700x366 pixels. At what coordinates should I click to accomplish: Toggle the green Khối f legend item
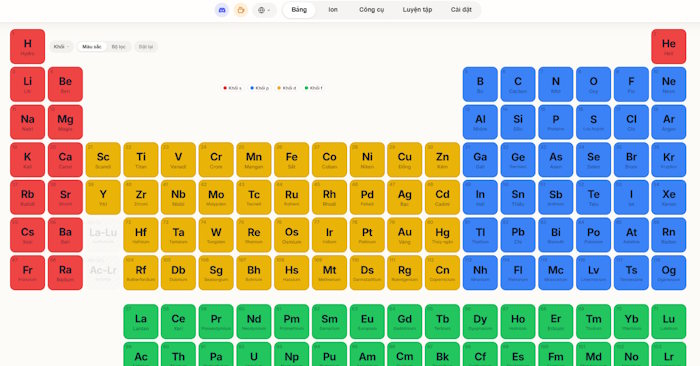313,88
